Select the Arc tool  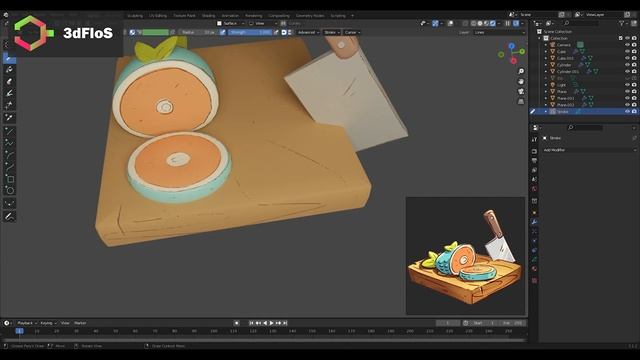pos(9,155)
